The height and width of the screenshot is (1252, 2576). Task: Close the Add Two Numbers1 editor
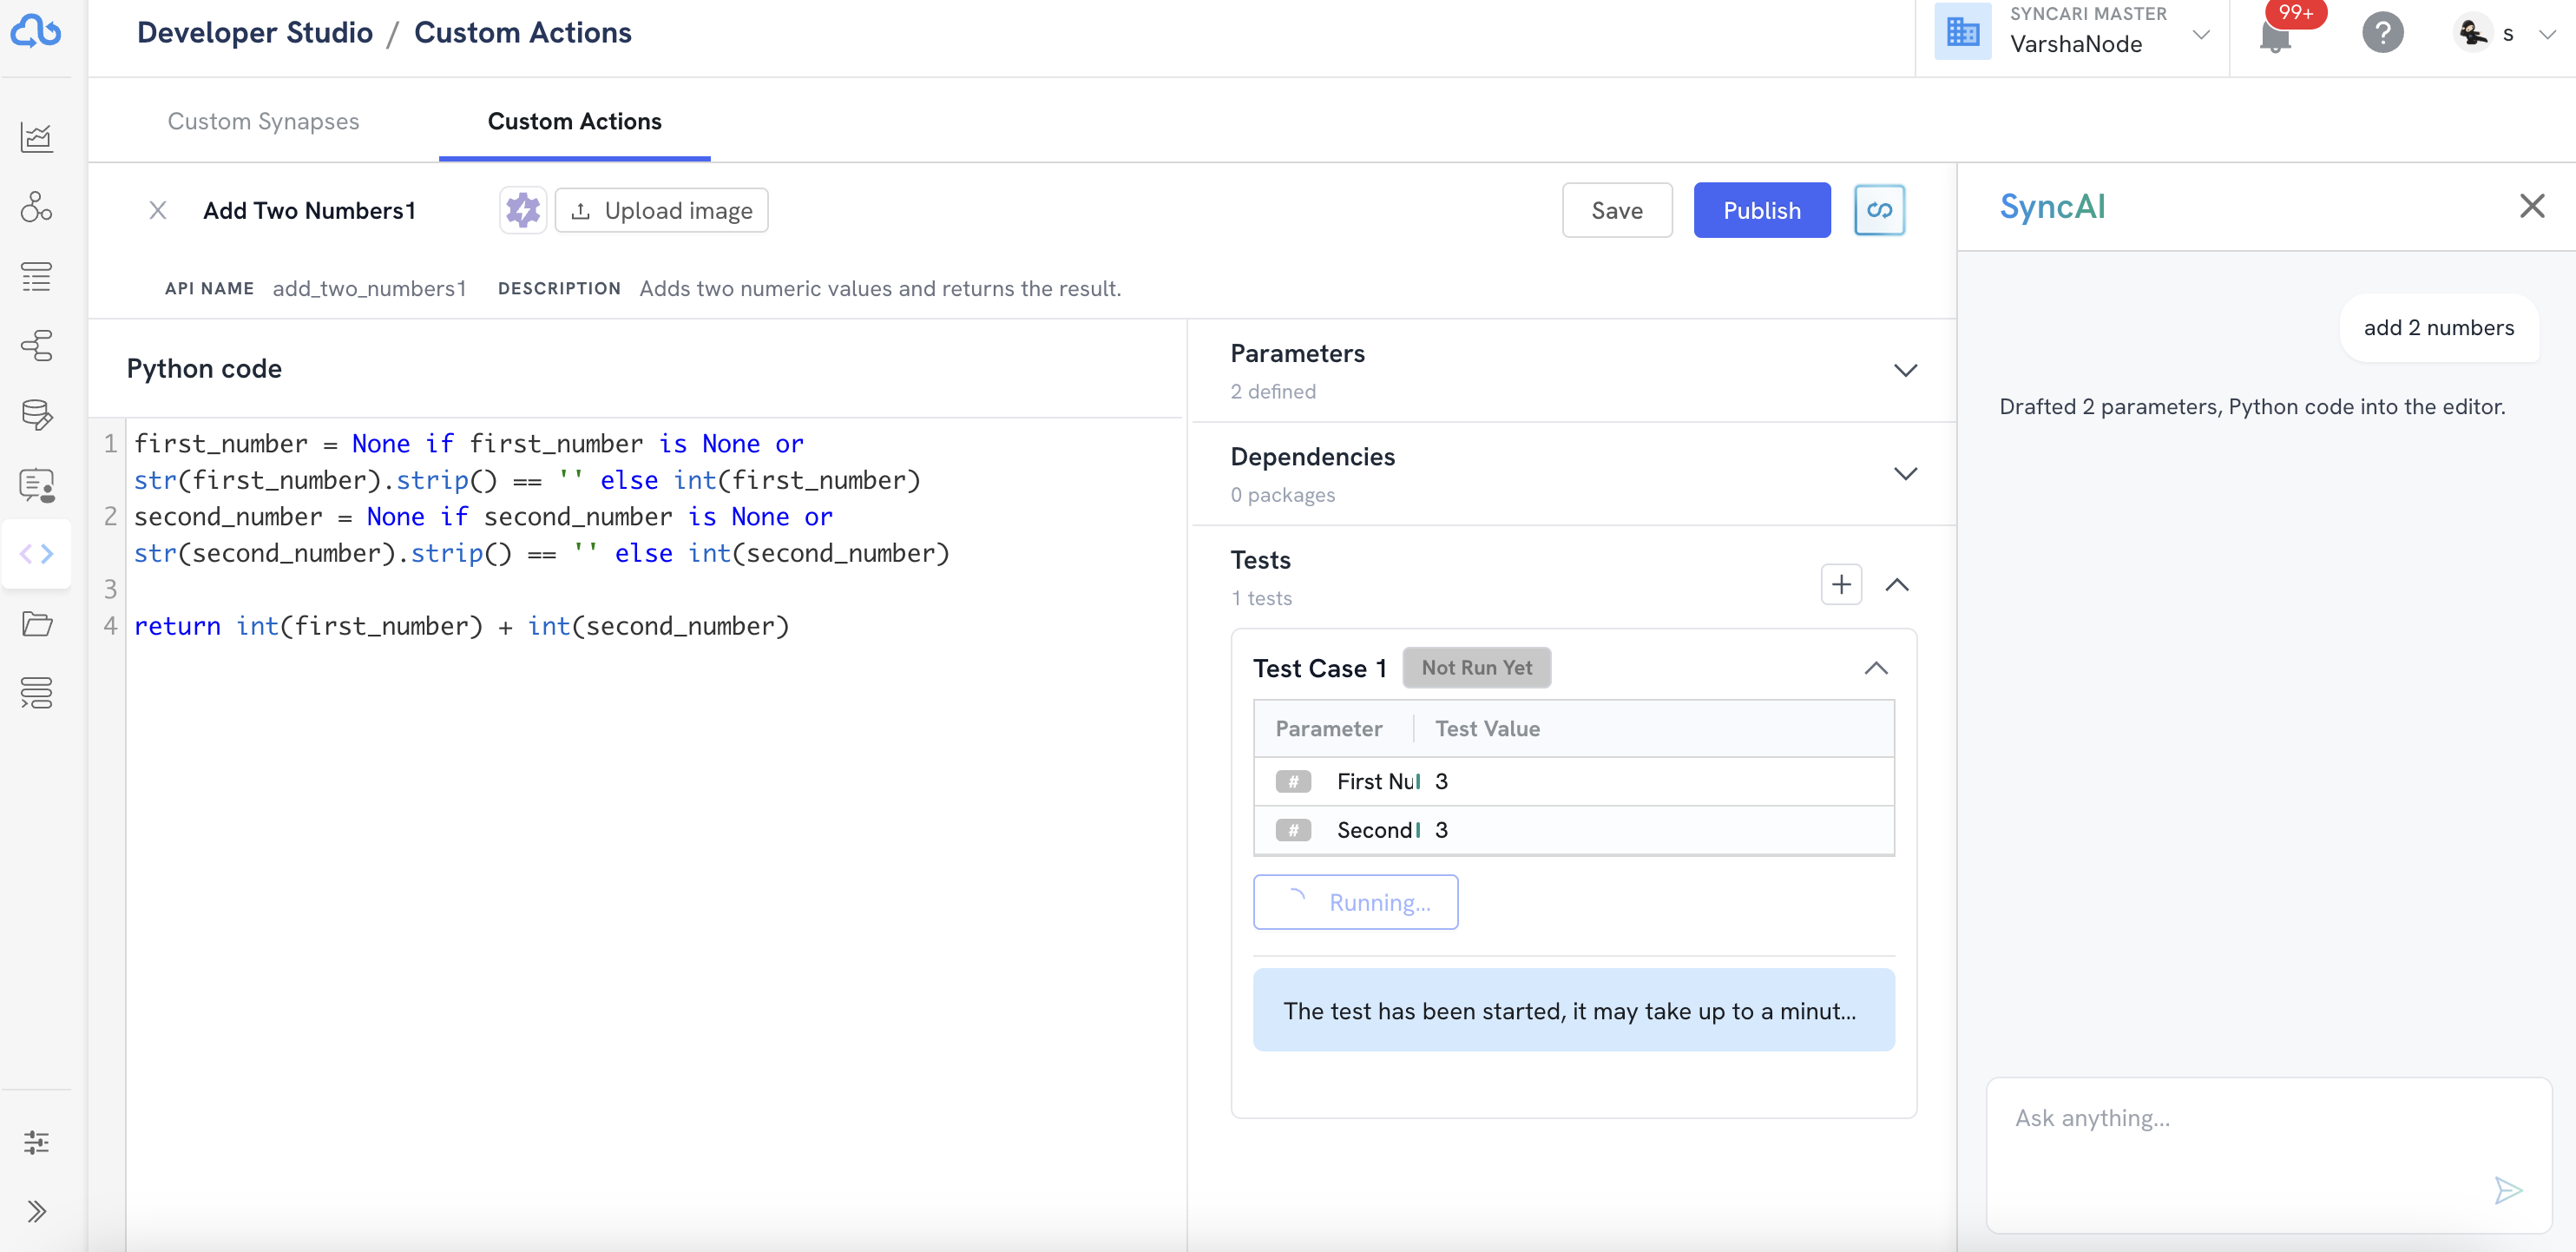157,210
